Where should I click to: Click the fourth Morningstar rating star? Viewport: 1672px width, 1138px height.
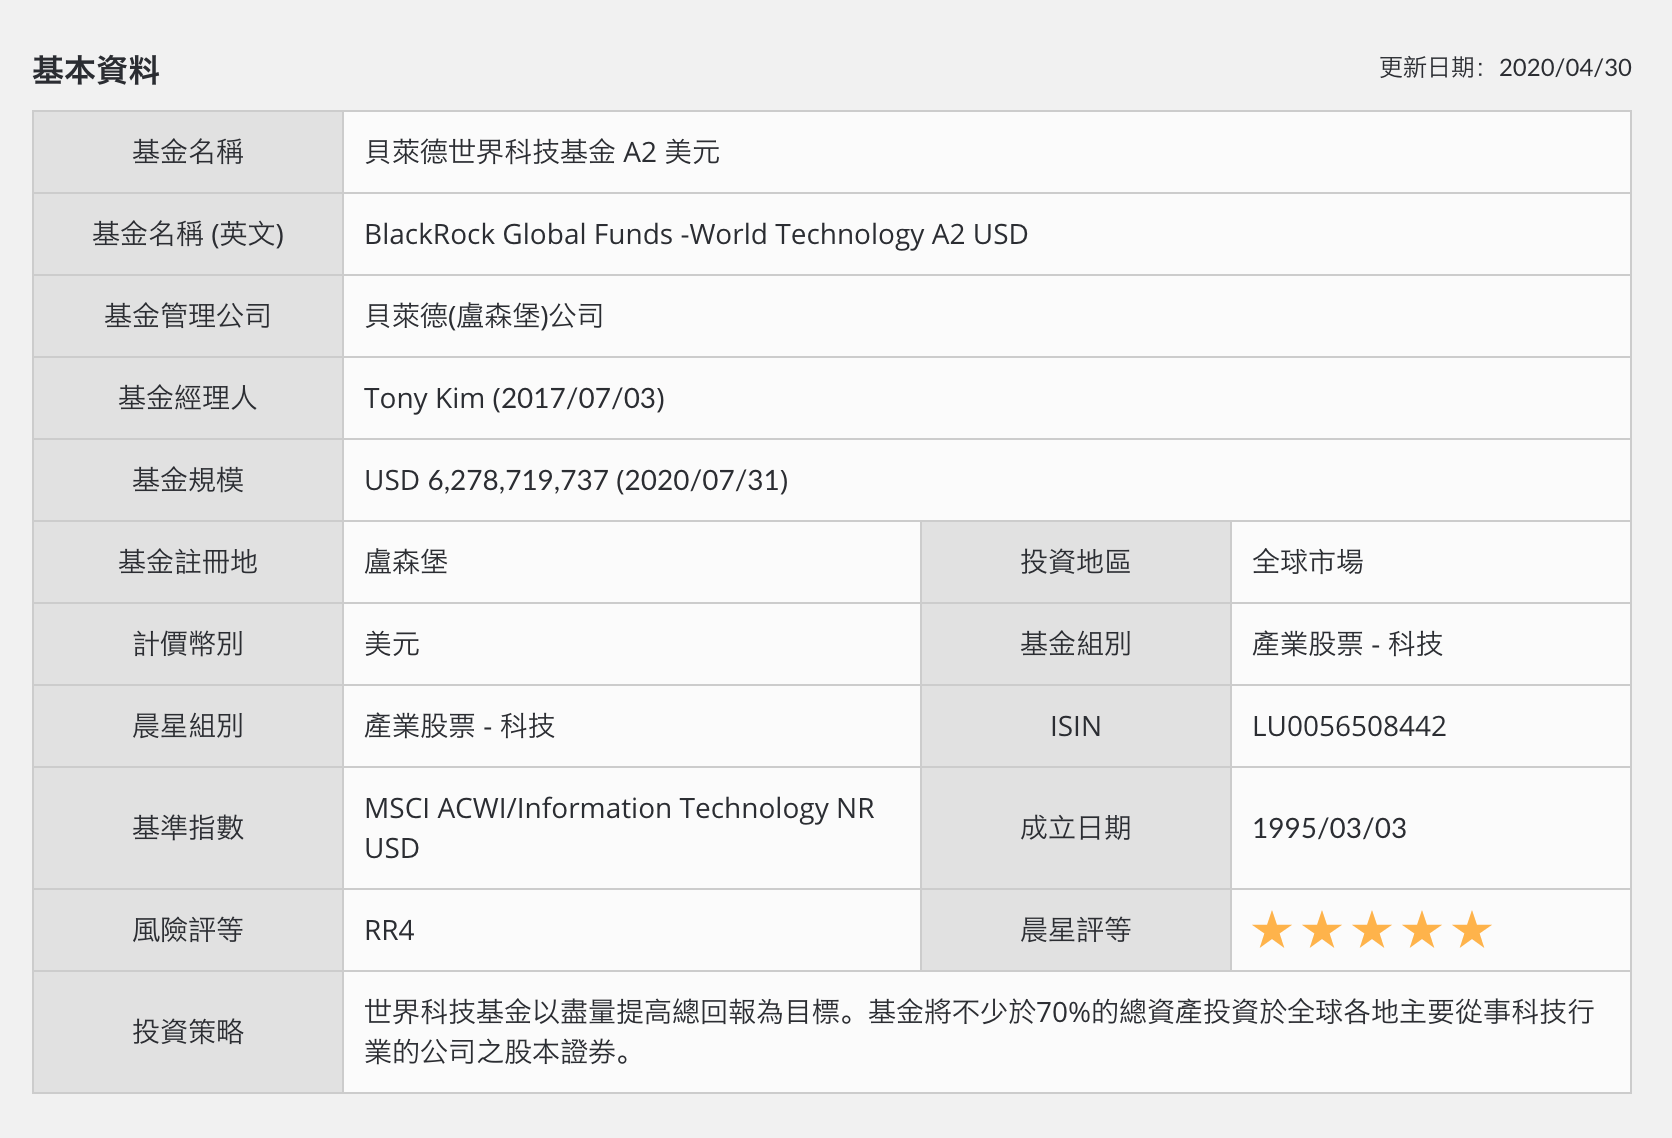pos(1421,930)
